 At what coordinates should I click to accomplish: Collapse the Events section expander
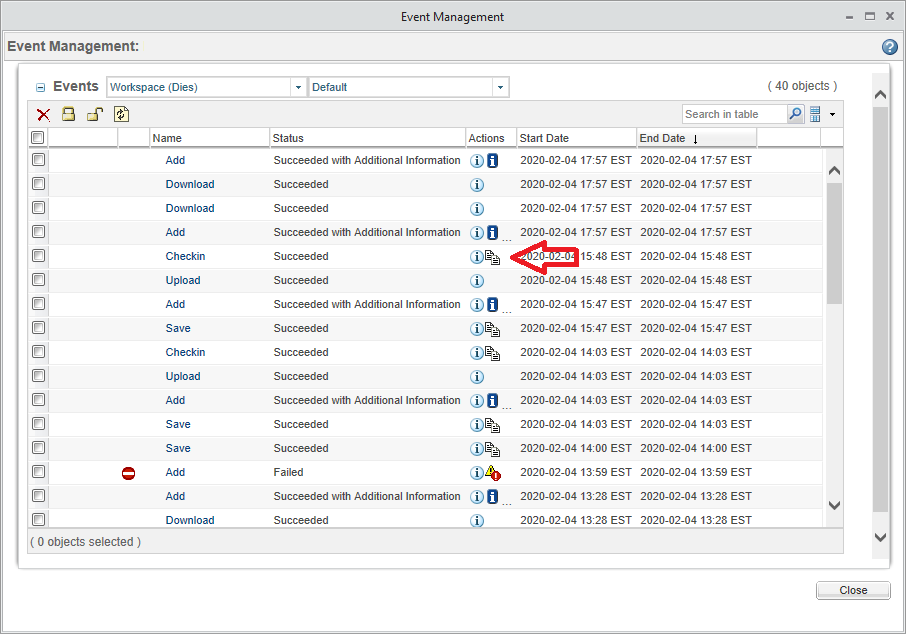coord(41,87)
